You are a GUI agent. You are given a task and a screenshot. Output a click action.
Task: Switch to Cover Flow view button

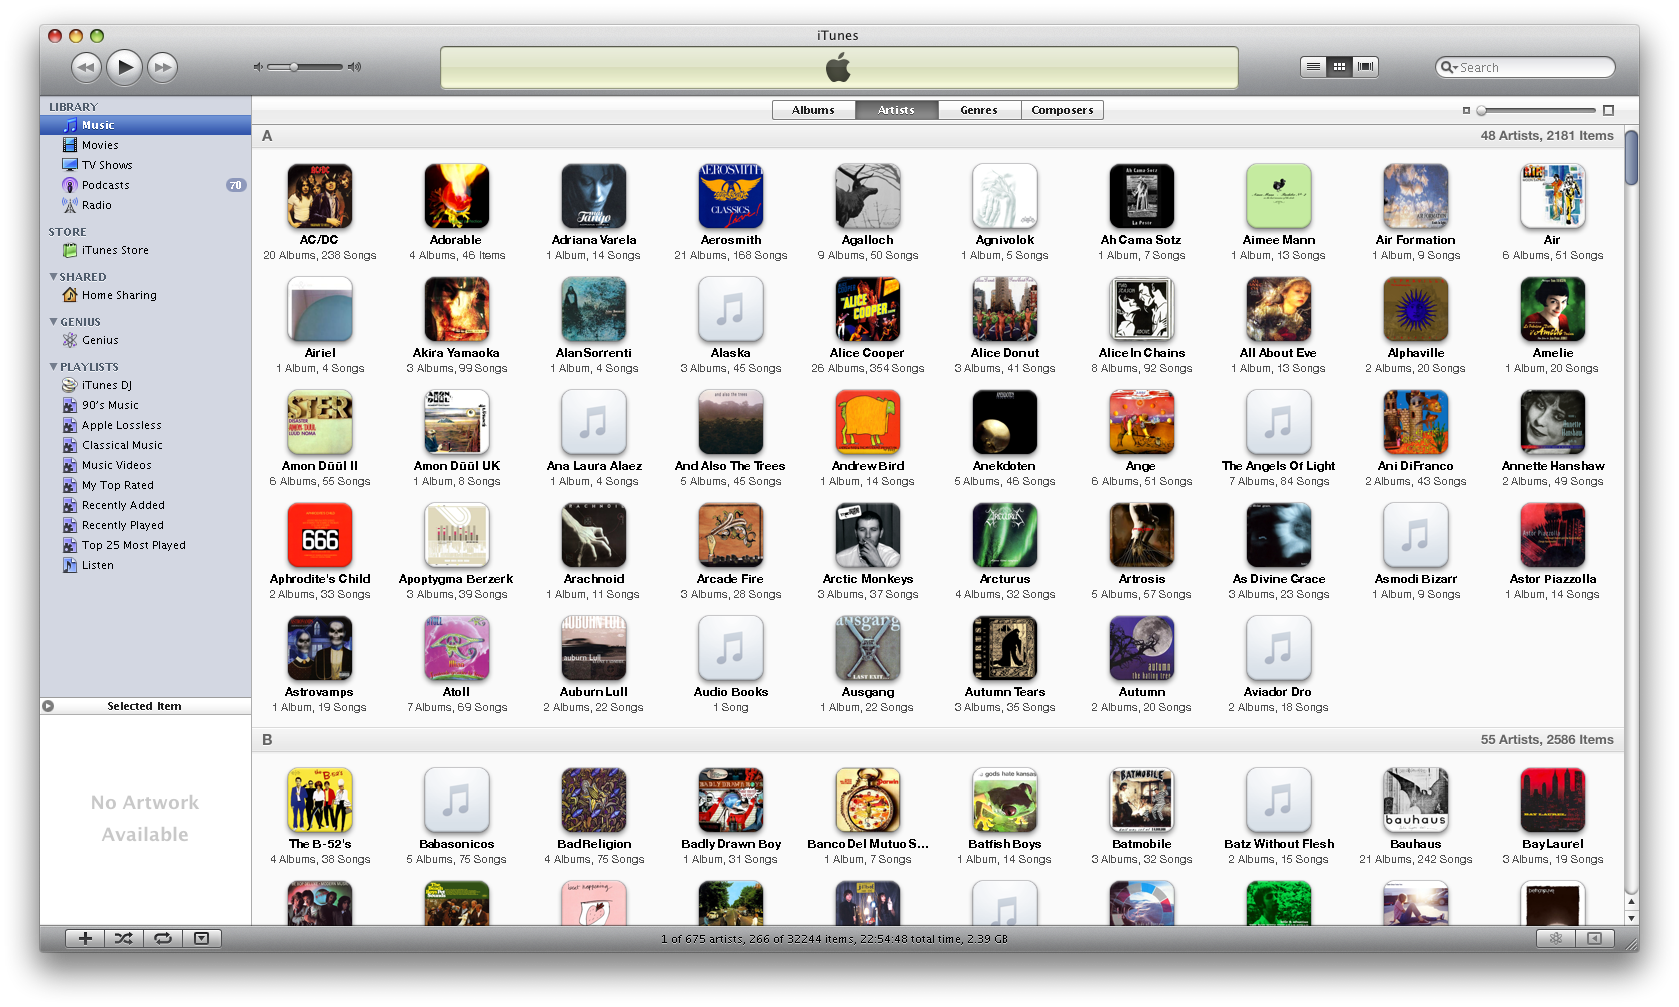1365,67
